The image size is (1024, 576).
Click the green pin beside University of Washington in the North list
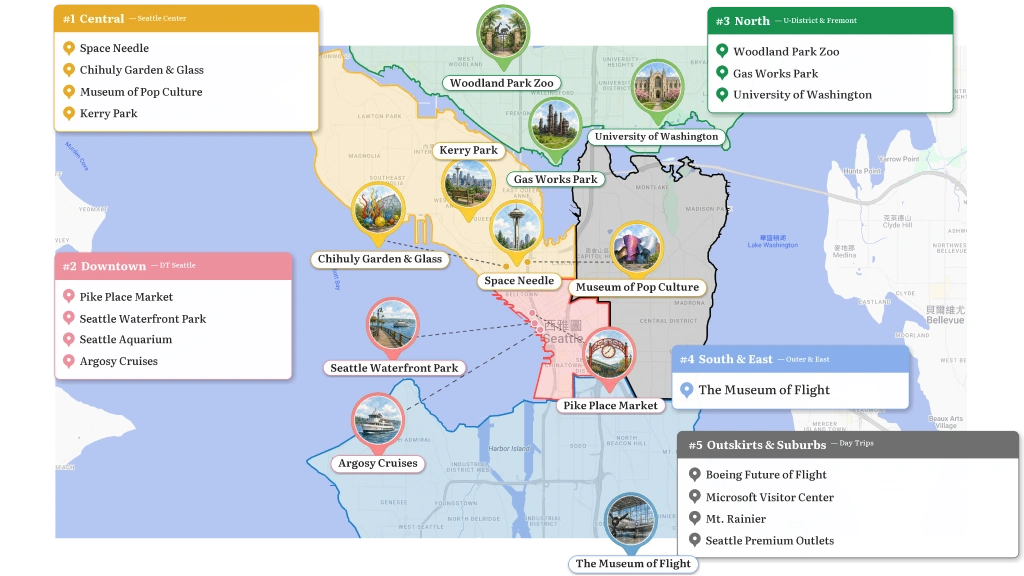(x=722, y=94)
